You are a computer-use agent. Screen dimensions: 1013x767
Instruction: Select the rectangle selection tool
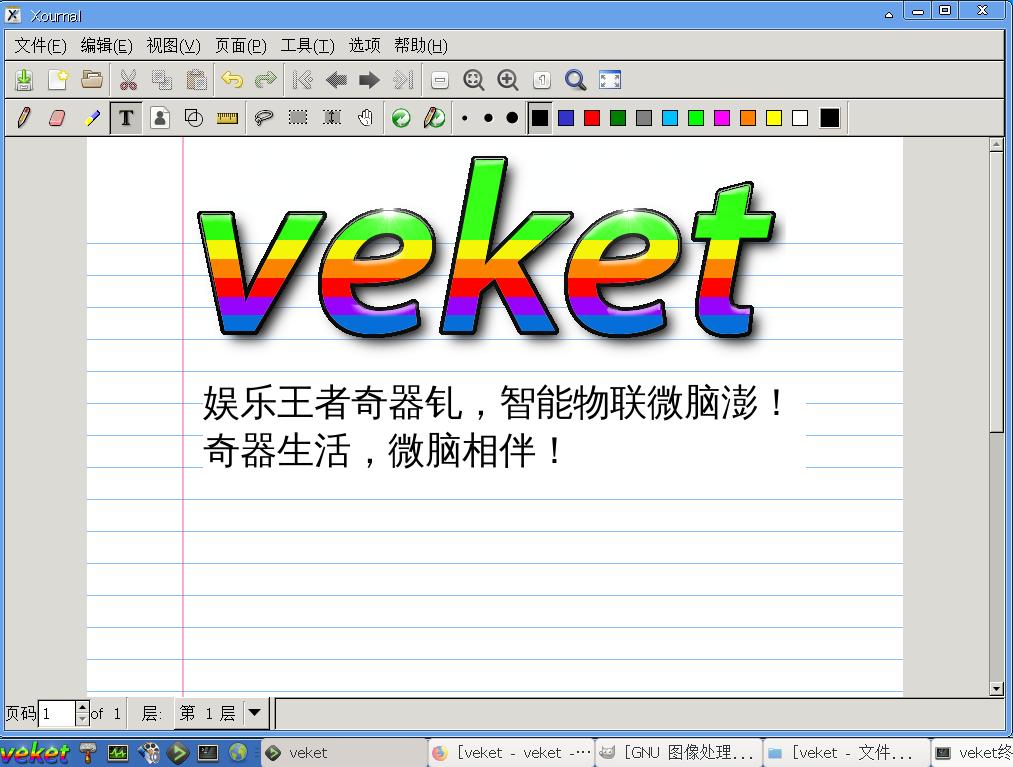298,118
